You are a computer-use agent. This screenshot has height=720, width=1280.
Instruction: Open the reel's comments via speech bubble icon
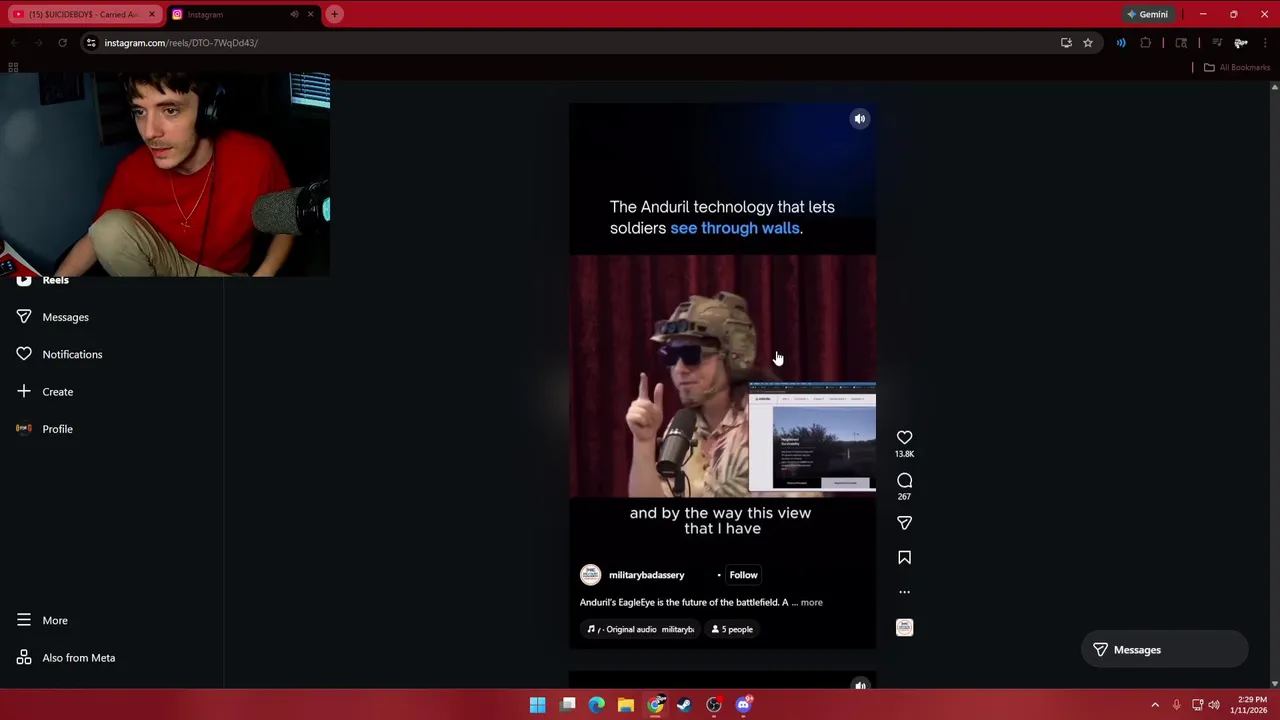click(x=904, y=481)
